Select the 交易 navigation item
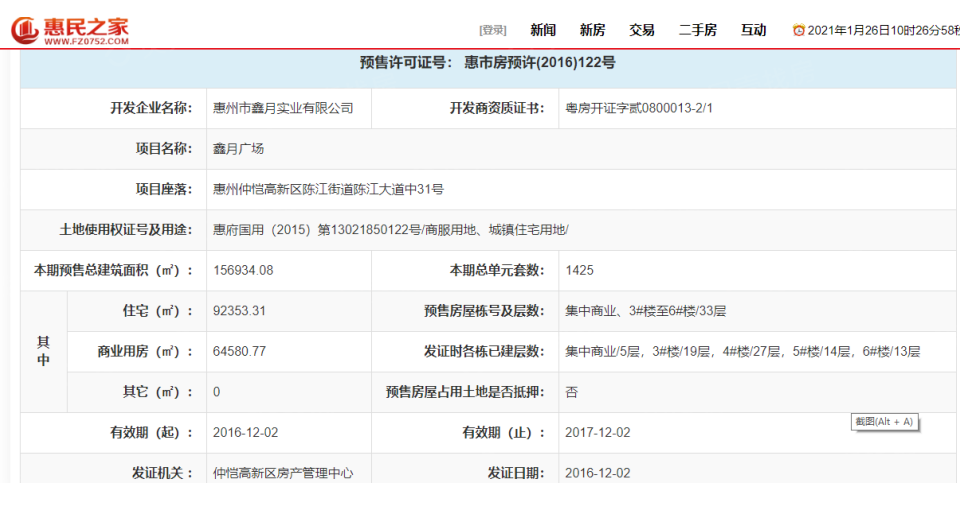The image size is (960, 524). [x=641, y=30]
